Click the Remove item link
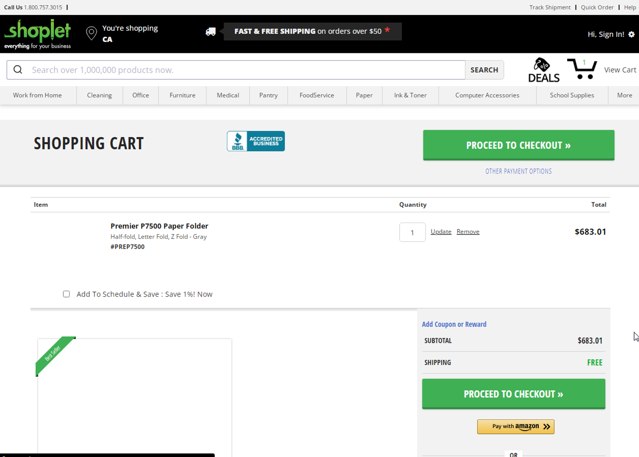Screen dimensions: 639x457 pyautogui.click(x=468, y=232)
